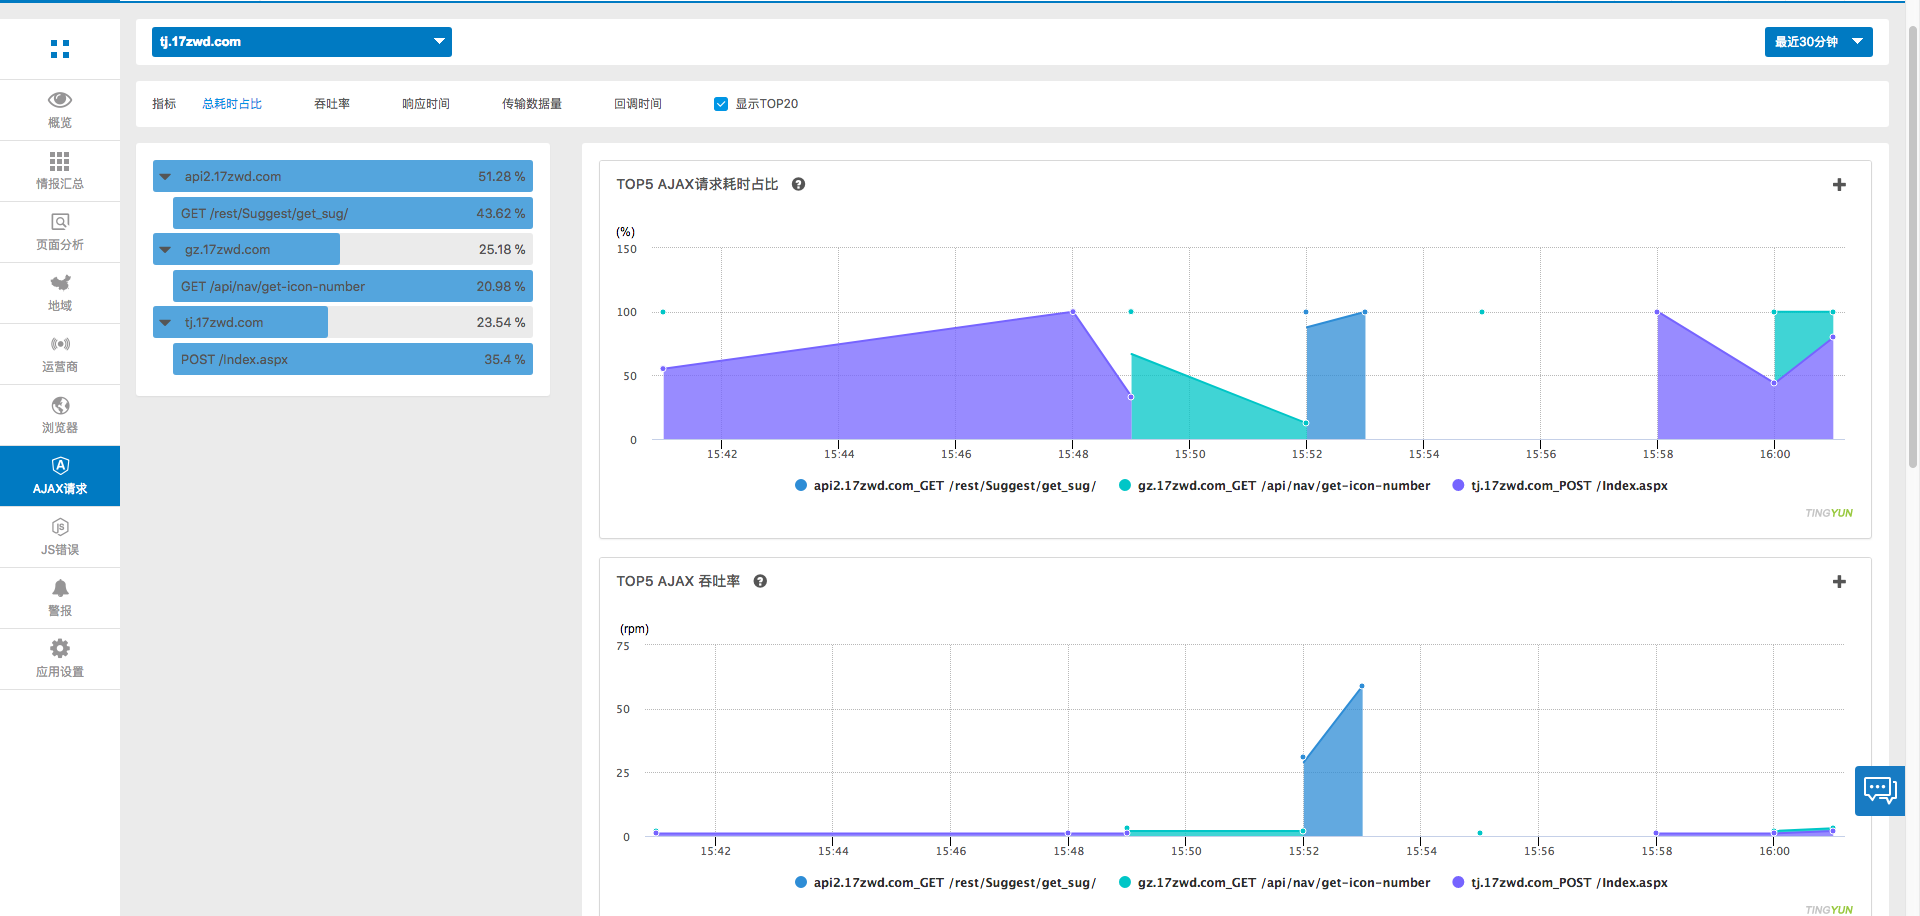Open the 警报 alert bell icon
1920x916 pixels.
60,588
